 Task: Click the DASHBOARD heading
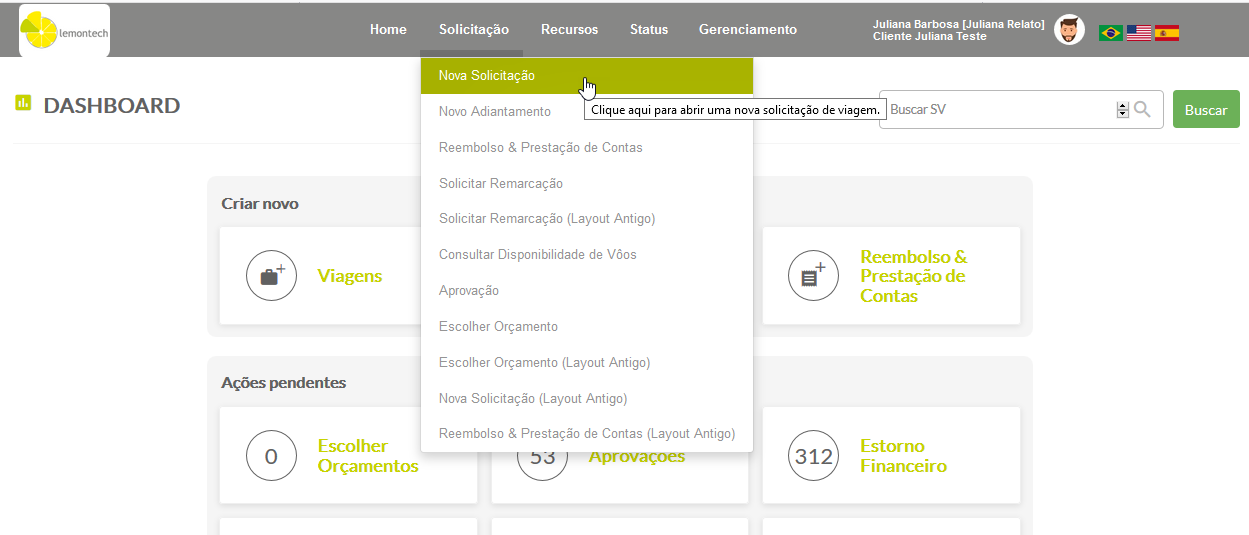click(112, 105)
